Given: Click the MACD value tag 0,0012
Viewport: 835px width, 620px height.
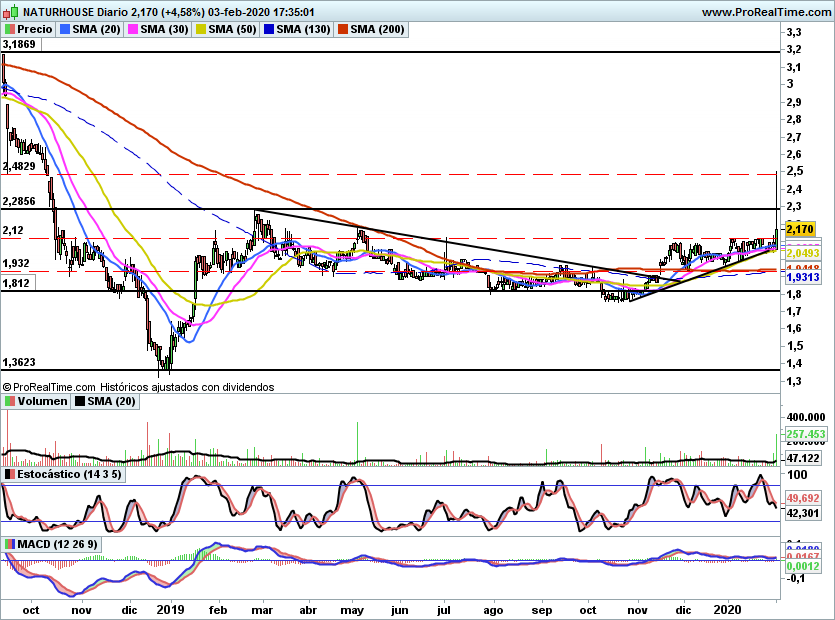Looking at the screenshot, I should click(803, 566).
